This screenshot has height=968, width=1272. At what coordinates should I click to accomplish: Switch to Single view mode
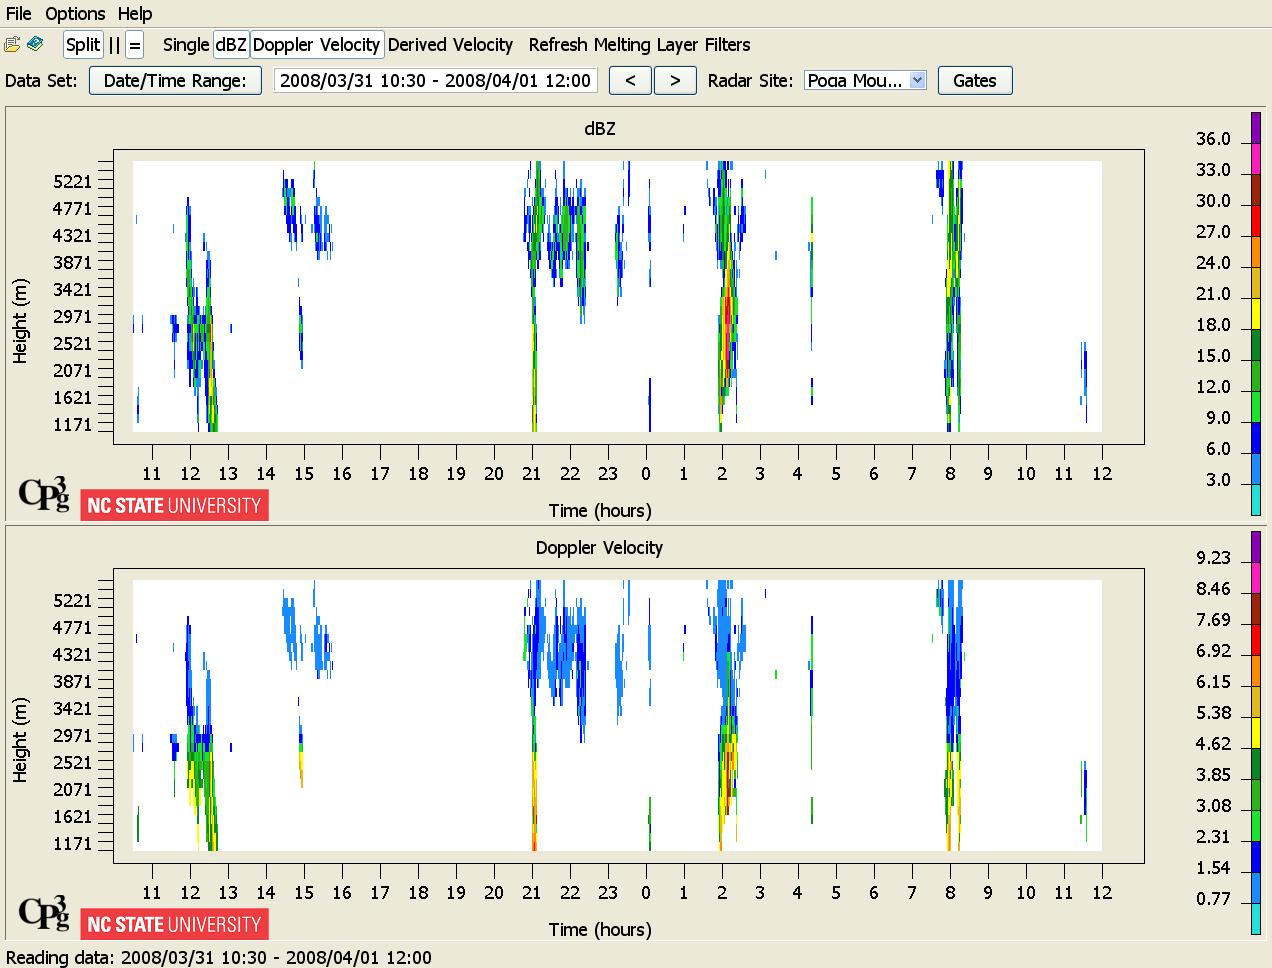coord(186,45)
